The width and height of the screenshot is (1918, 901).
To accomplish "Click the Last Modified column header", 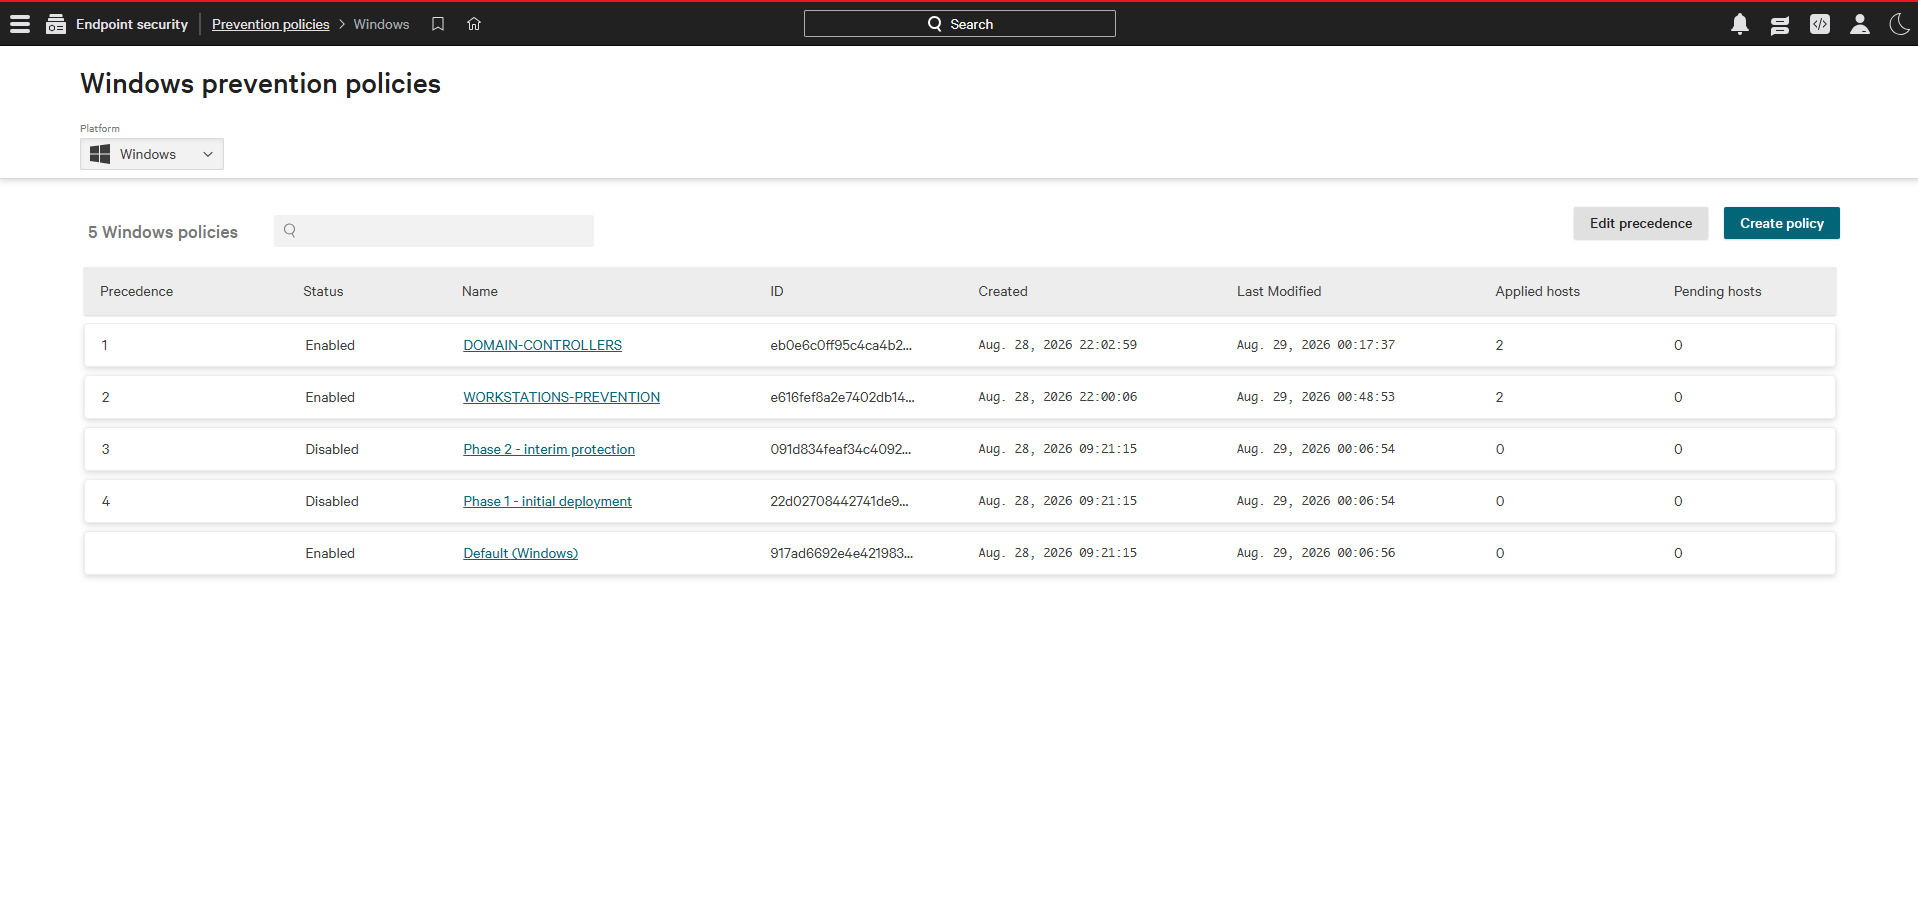I will (1279, 291).
